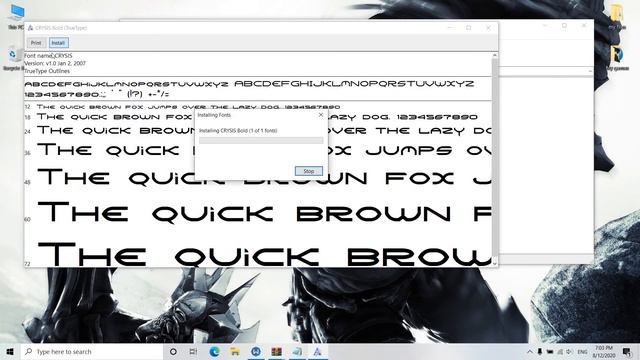This screenshot has width=640, height=360.
Task: Click the Version: v1.0 Jan 2, 2007 text
Action: click(x=55, y=63)
